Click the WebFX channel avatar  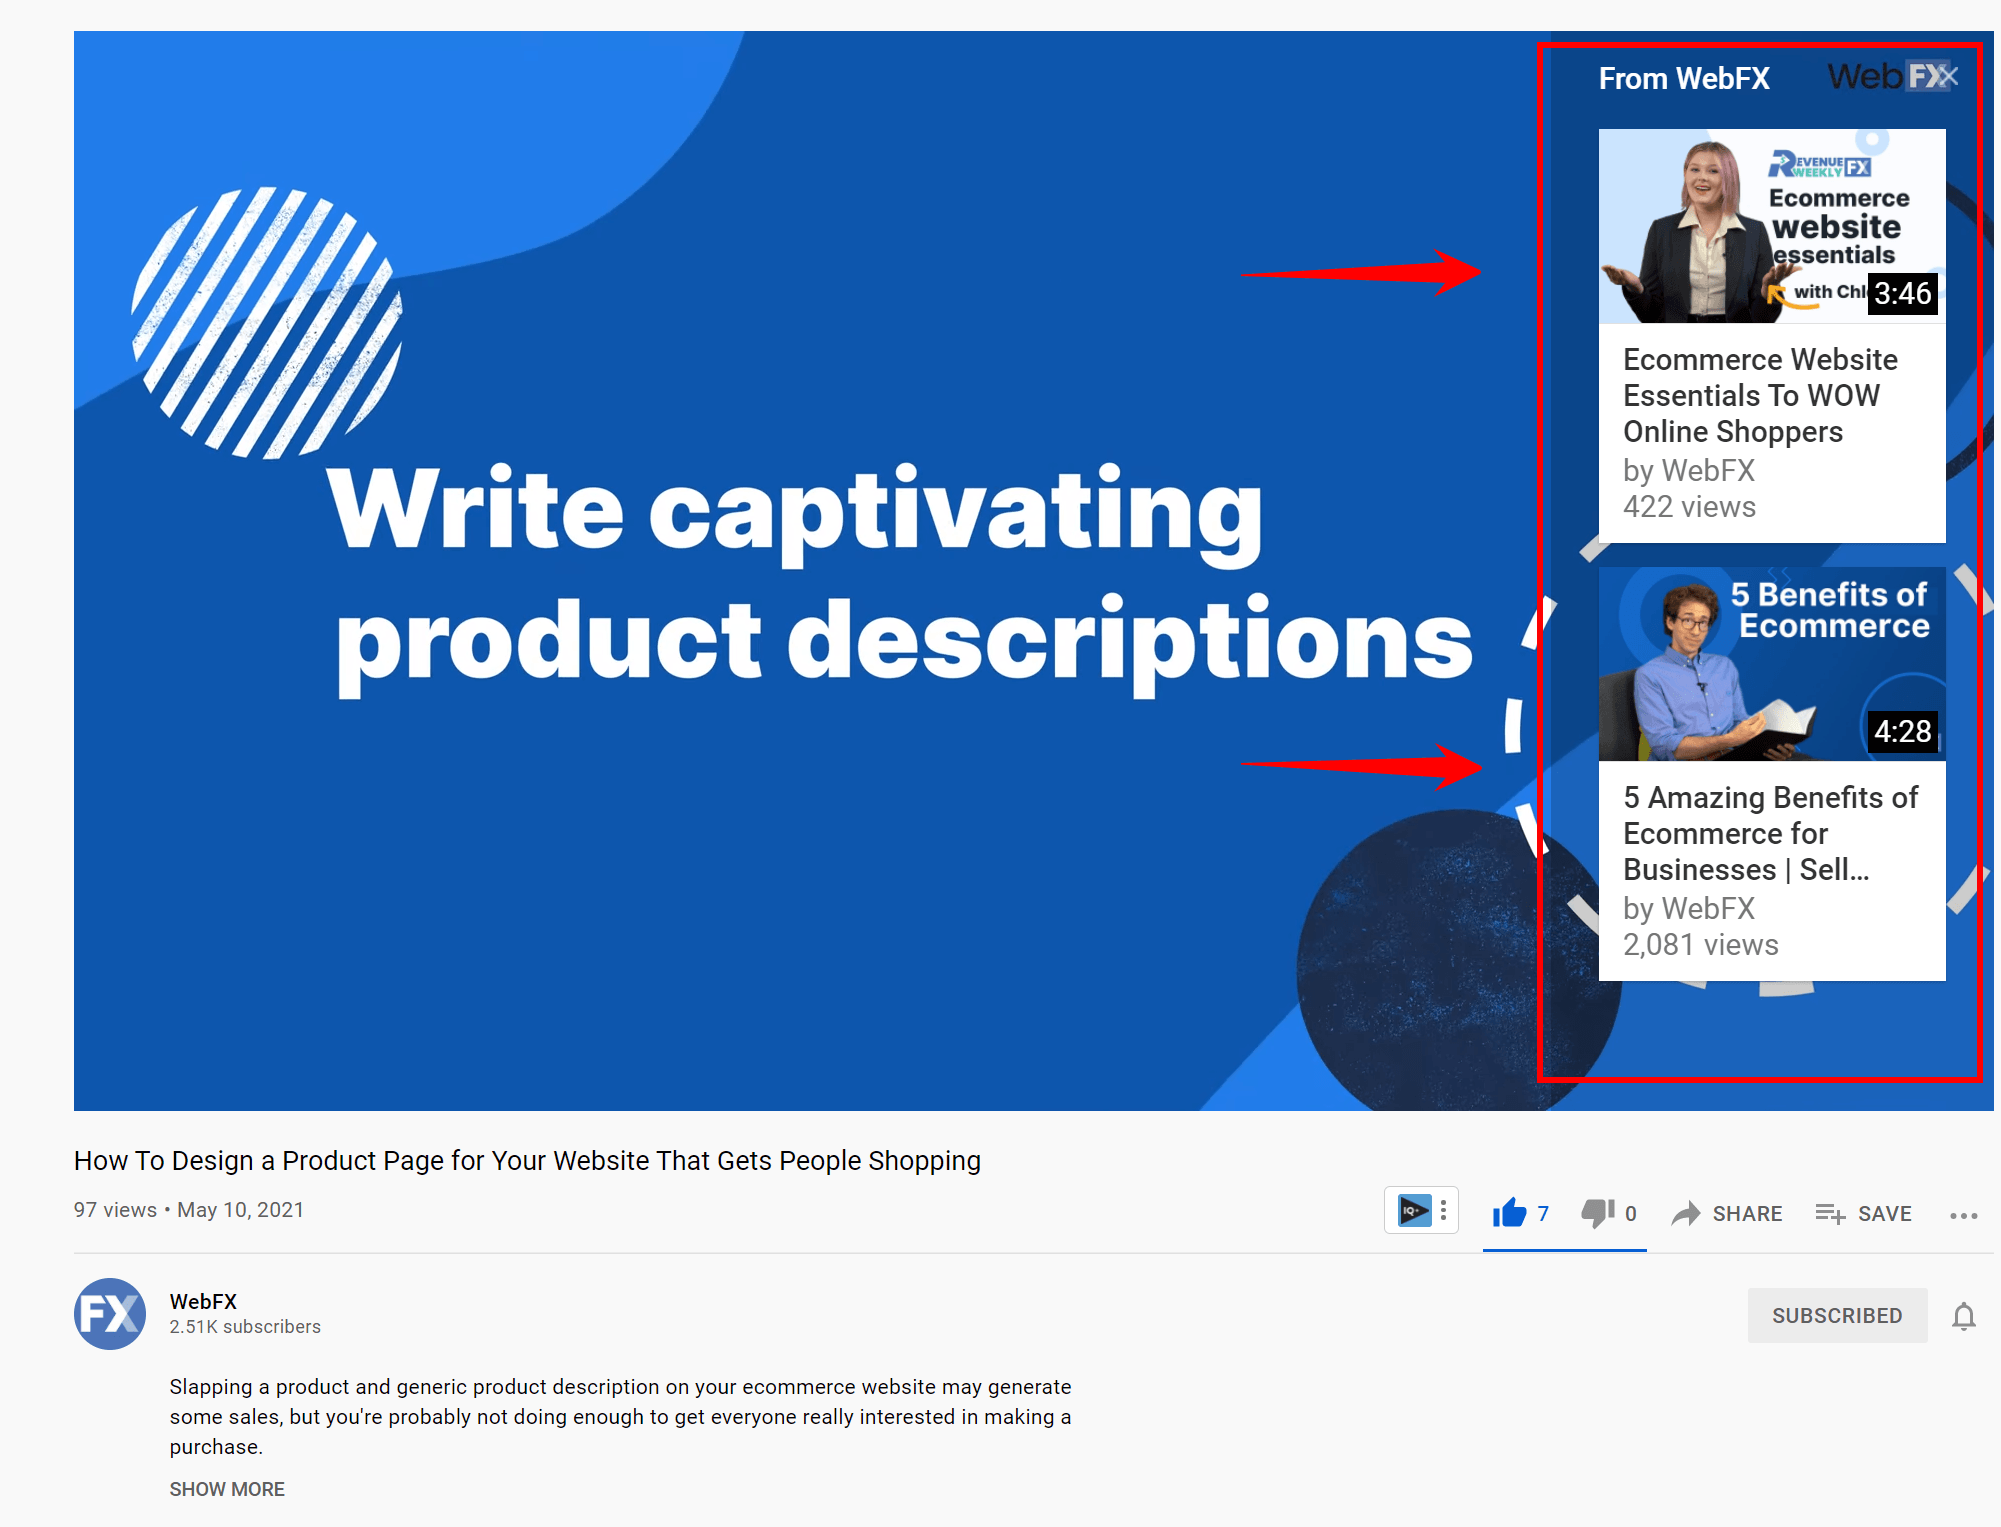coord(110,1314)
